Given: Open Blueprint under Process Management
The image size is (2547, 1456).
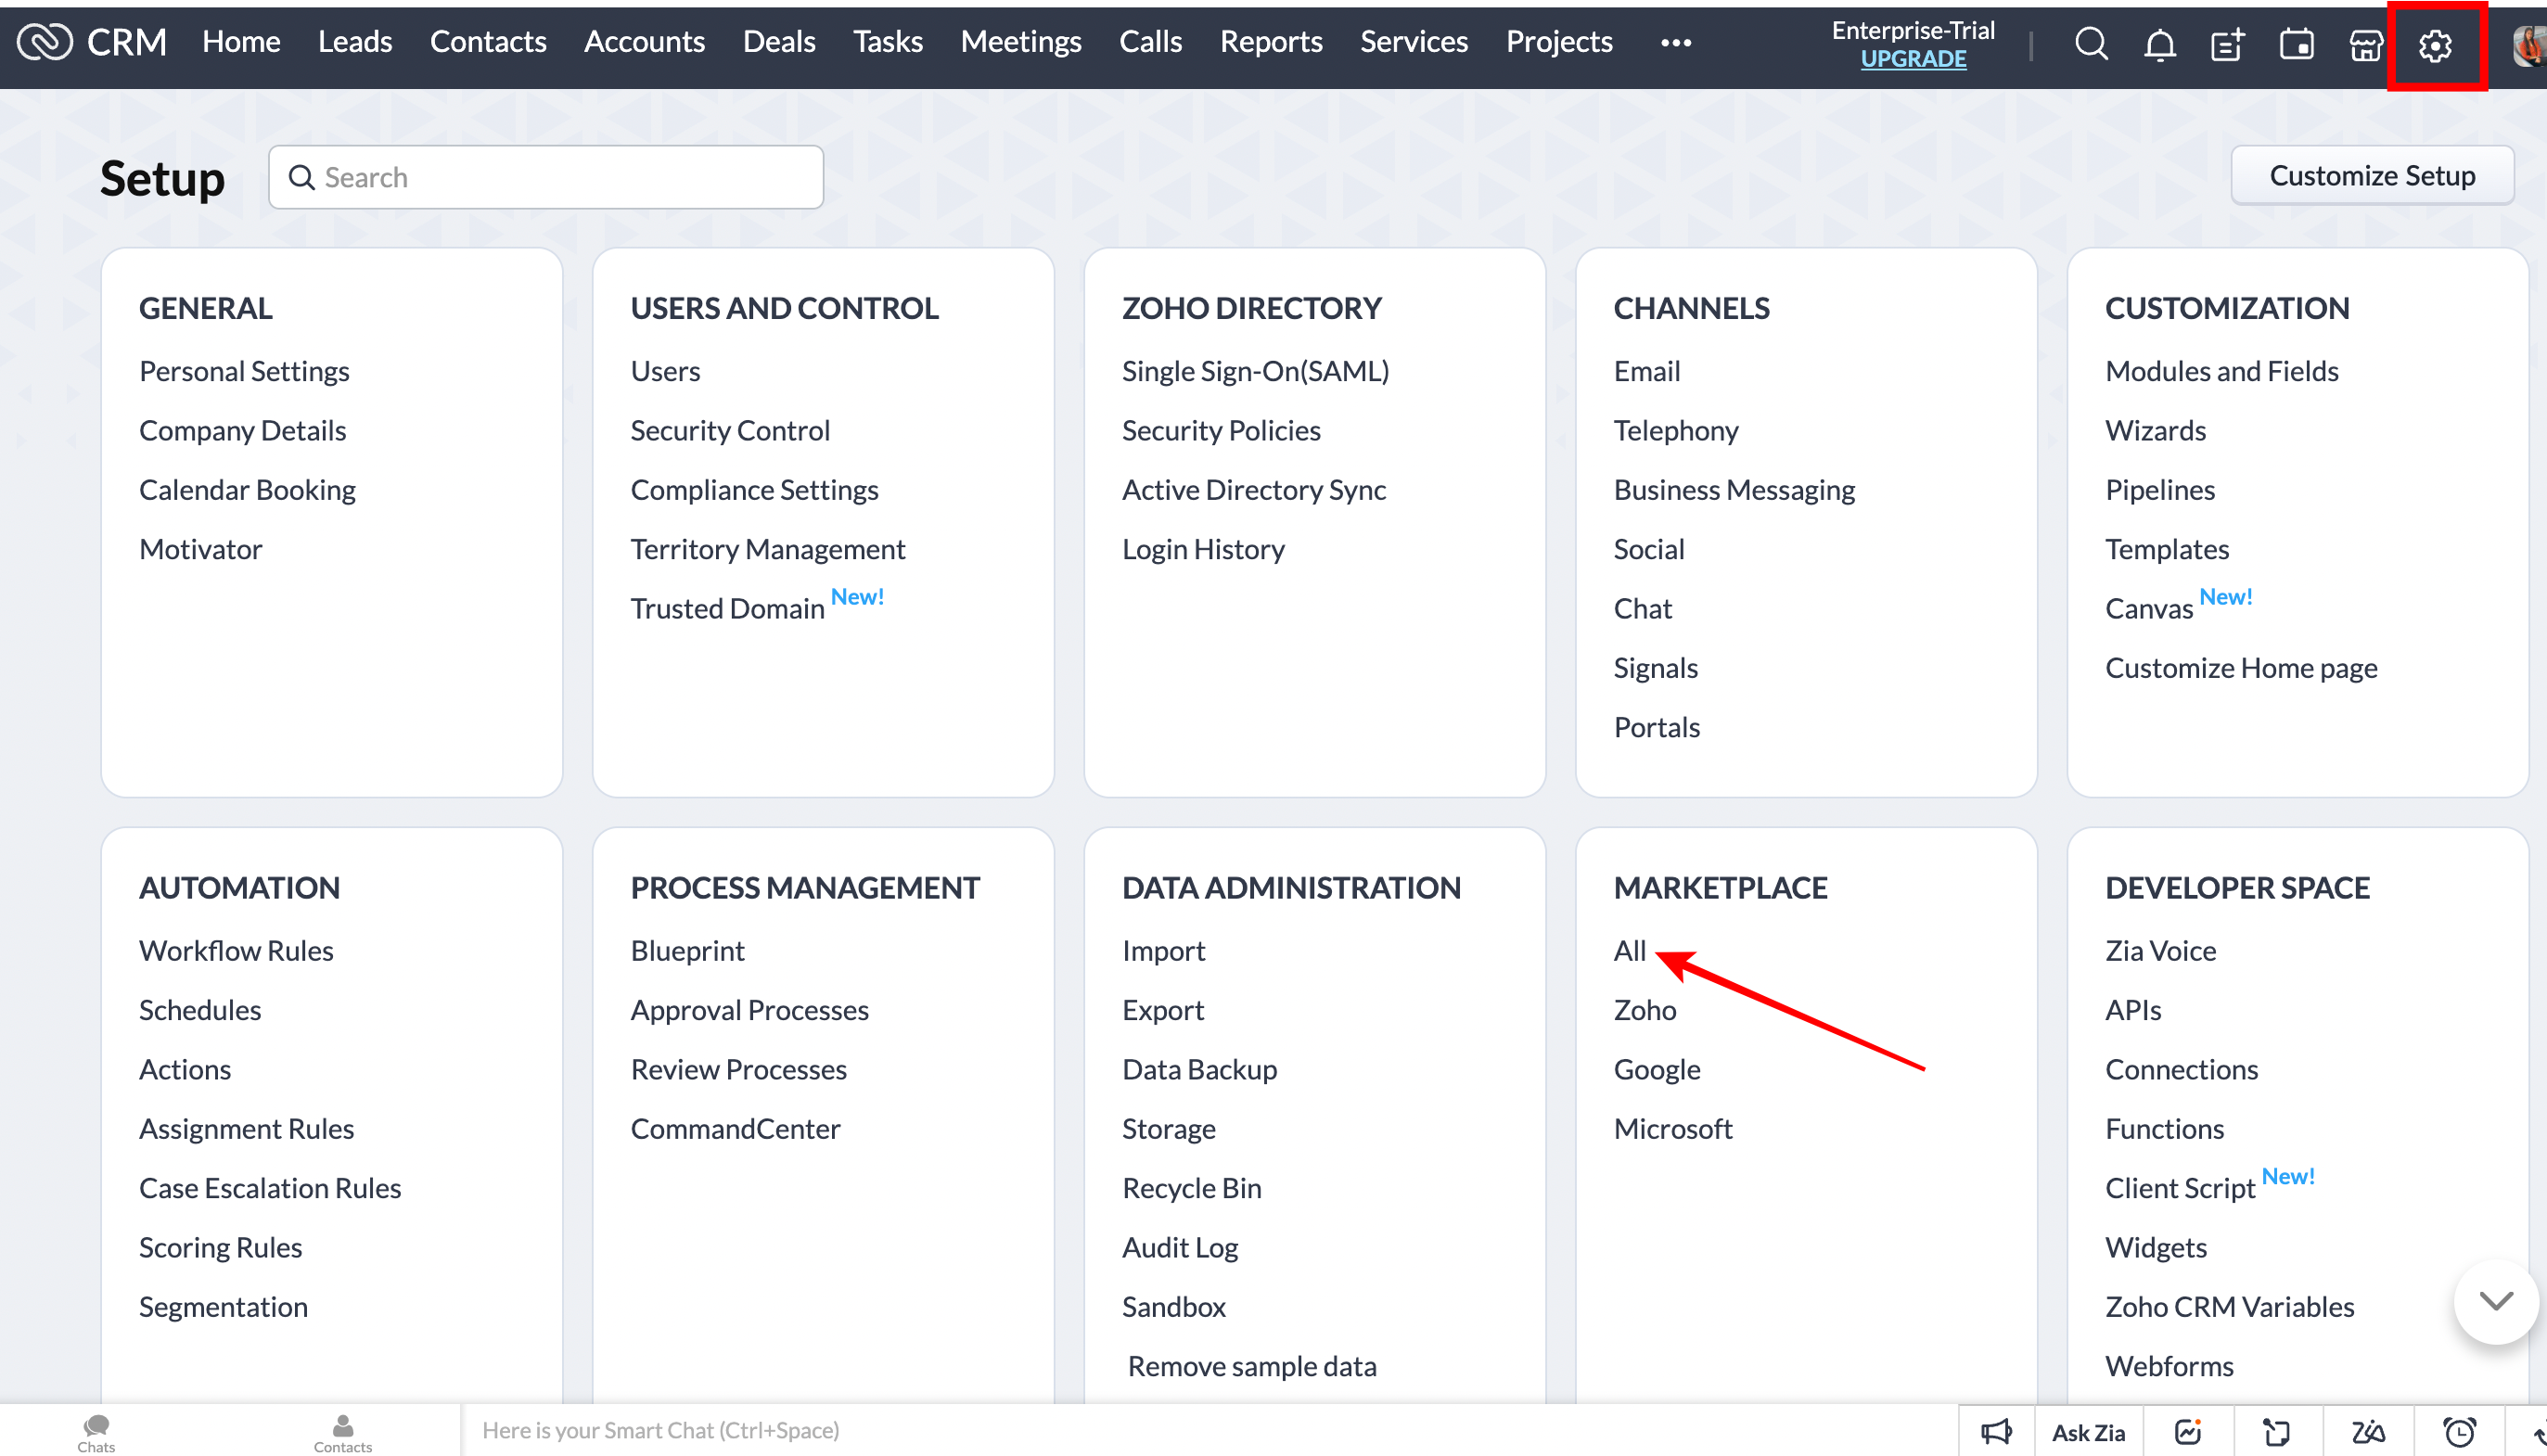Looking at the screenshot, I should tap(687, 950).
